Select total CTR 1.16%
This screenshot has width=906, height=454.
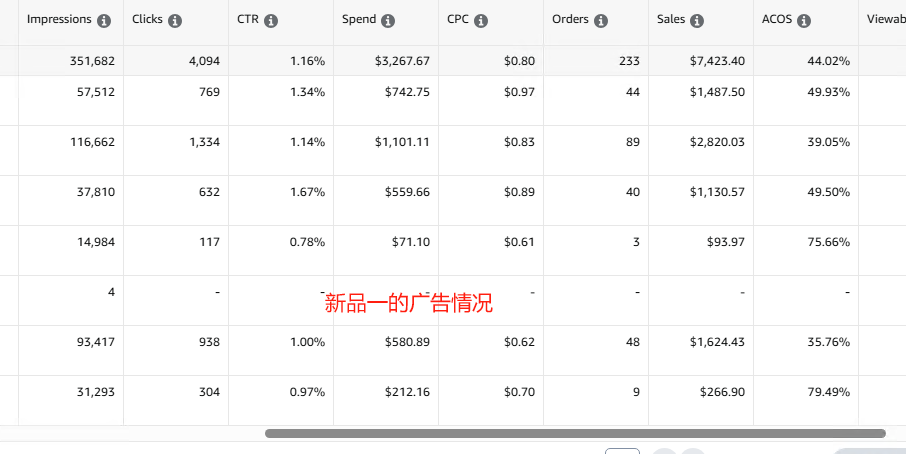[x=307, y=61]
